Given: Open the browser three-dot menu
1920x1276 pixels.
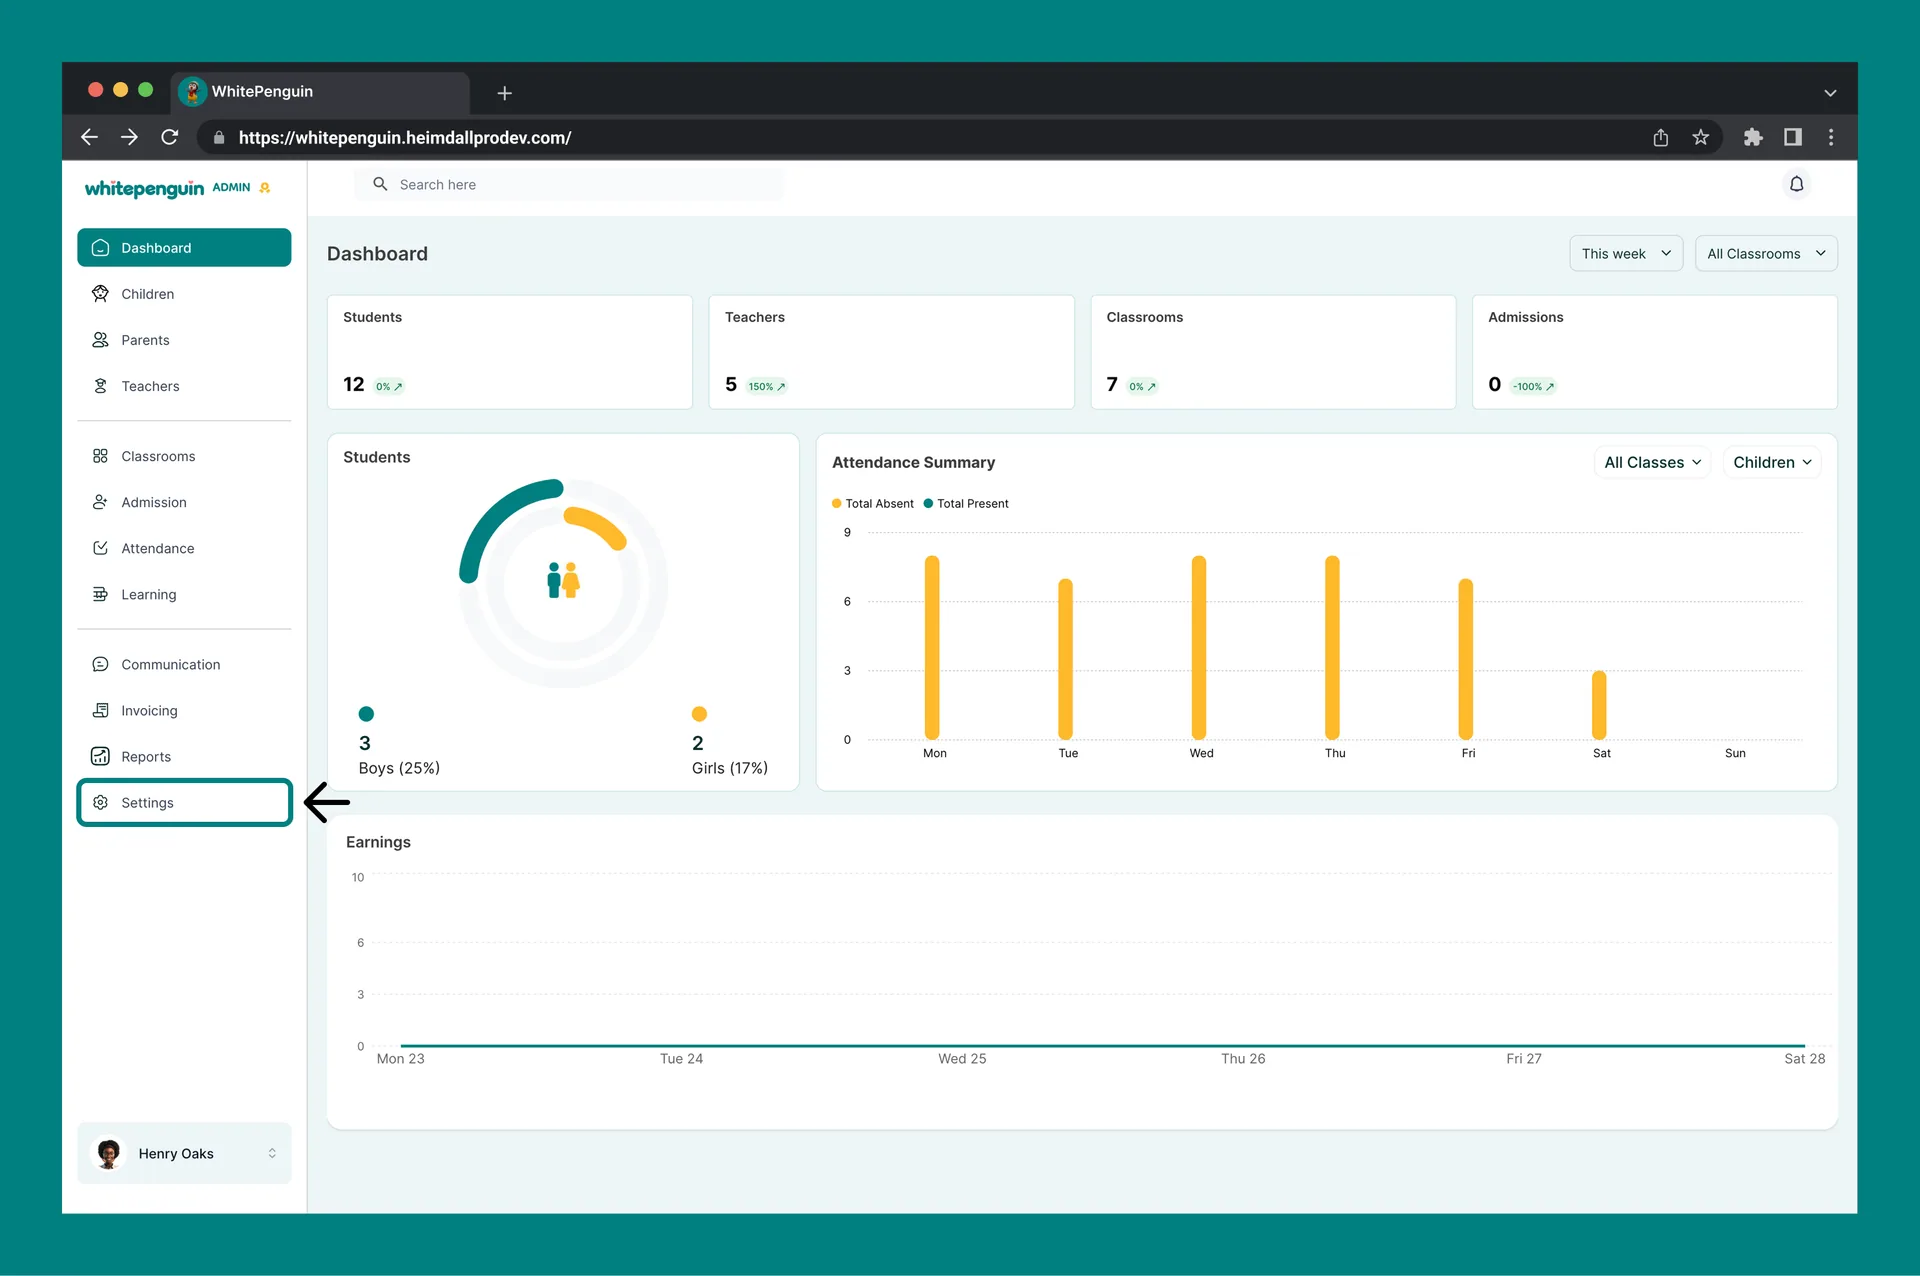Looking at the screenshot, I should pos(1831,137).
